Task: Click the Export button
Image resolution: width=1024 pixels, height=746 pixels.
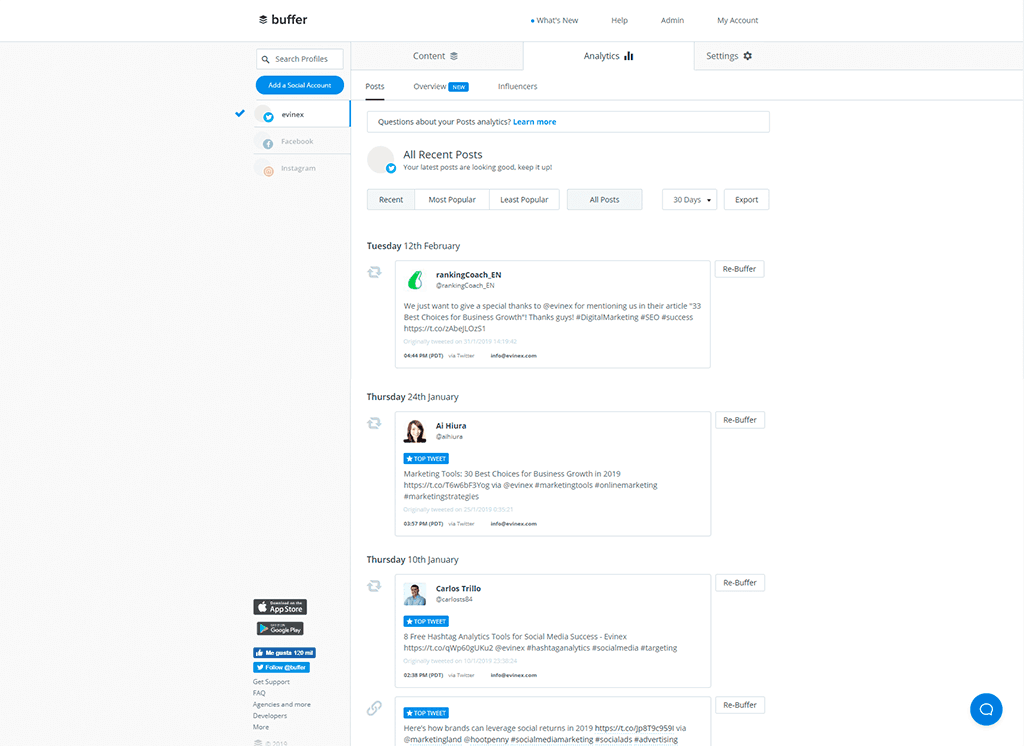Action: tap(746, 200)
